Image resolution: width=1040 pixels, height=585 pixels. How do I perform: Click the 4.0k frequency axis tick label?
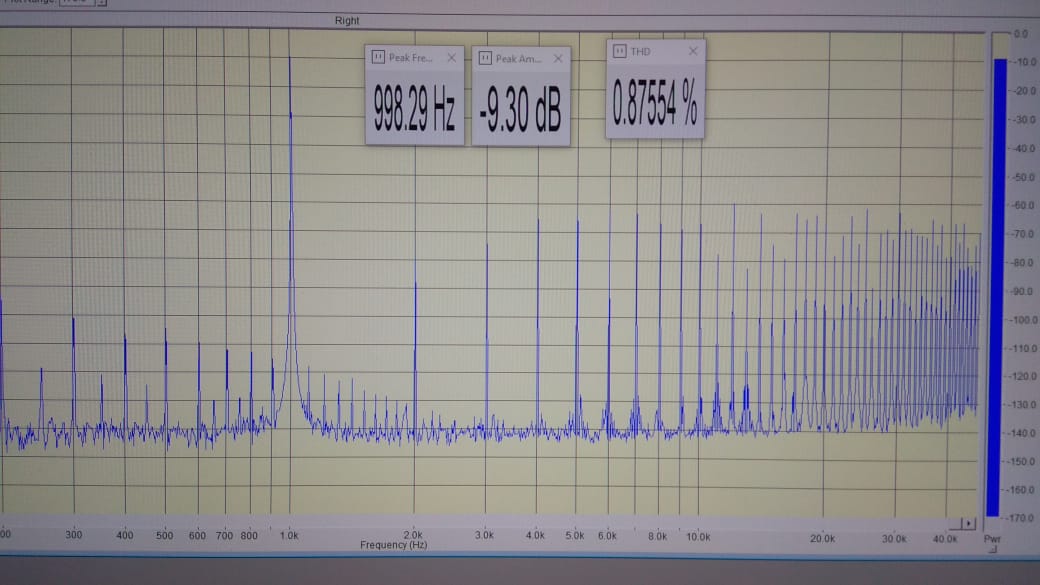[x=535, y=535]
